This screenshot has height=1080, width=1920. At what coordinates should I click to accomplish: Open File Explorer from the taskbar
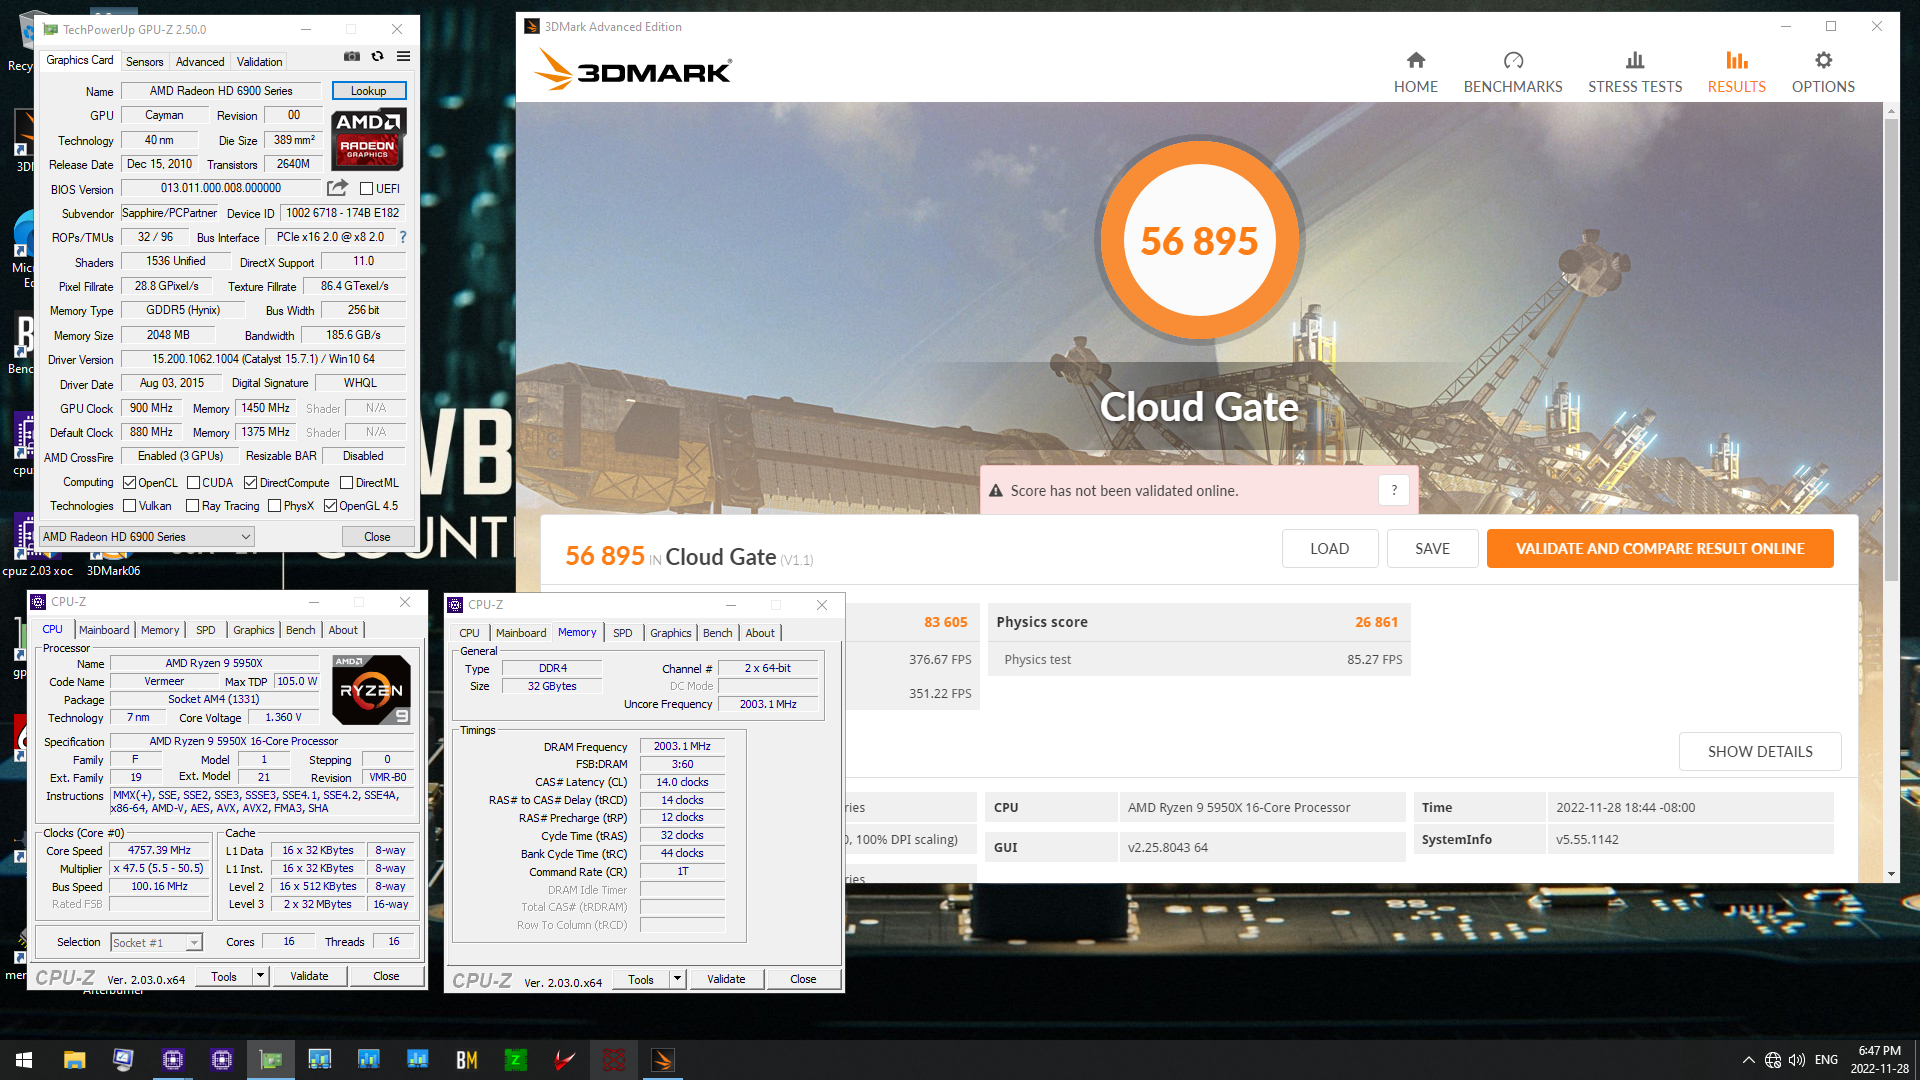click(x=74, y=1060)
